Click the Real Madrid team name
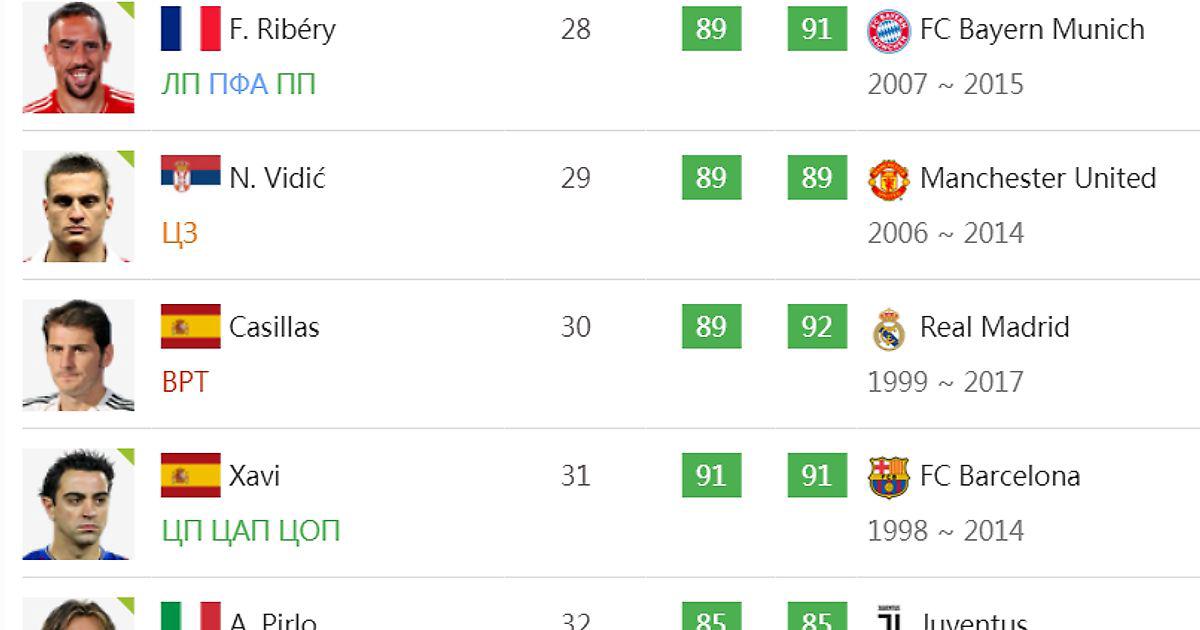Viewport: 1200px width, 630px height. 994,327
